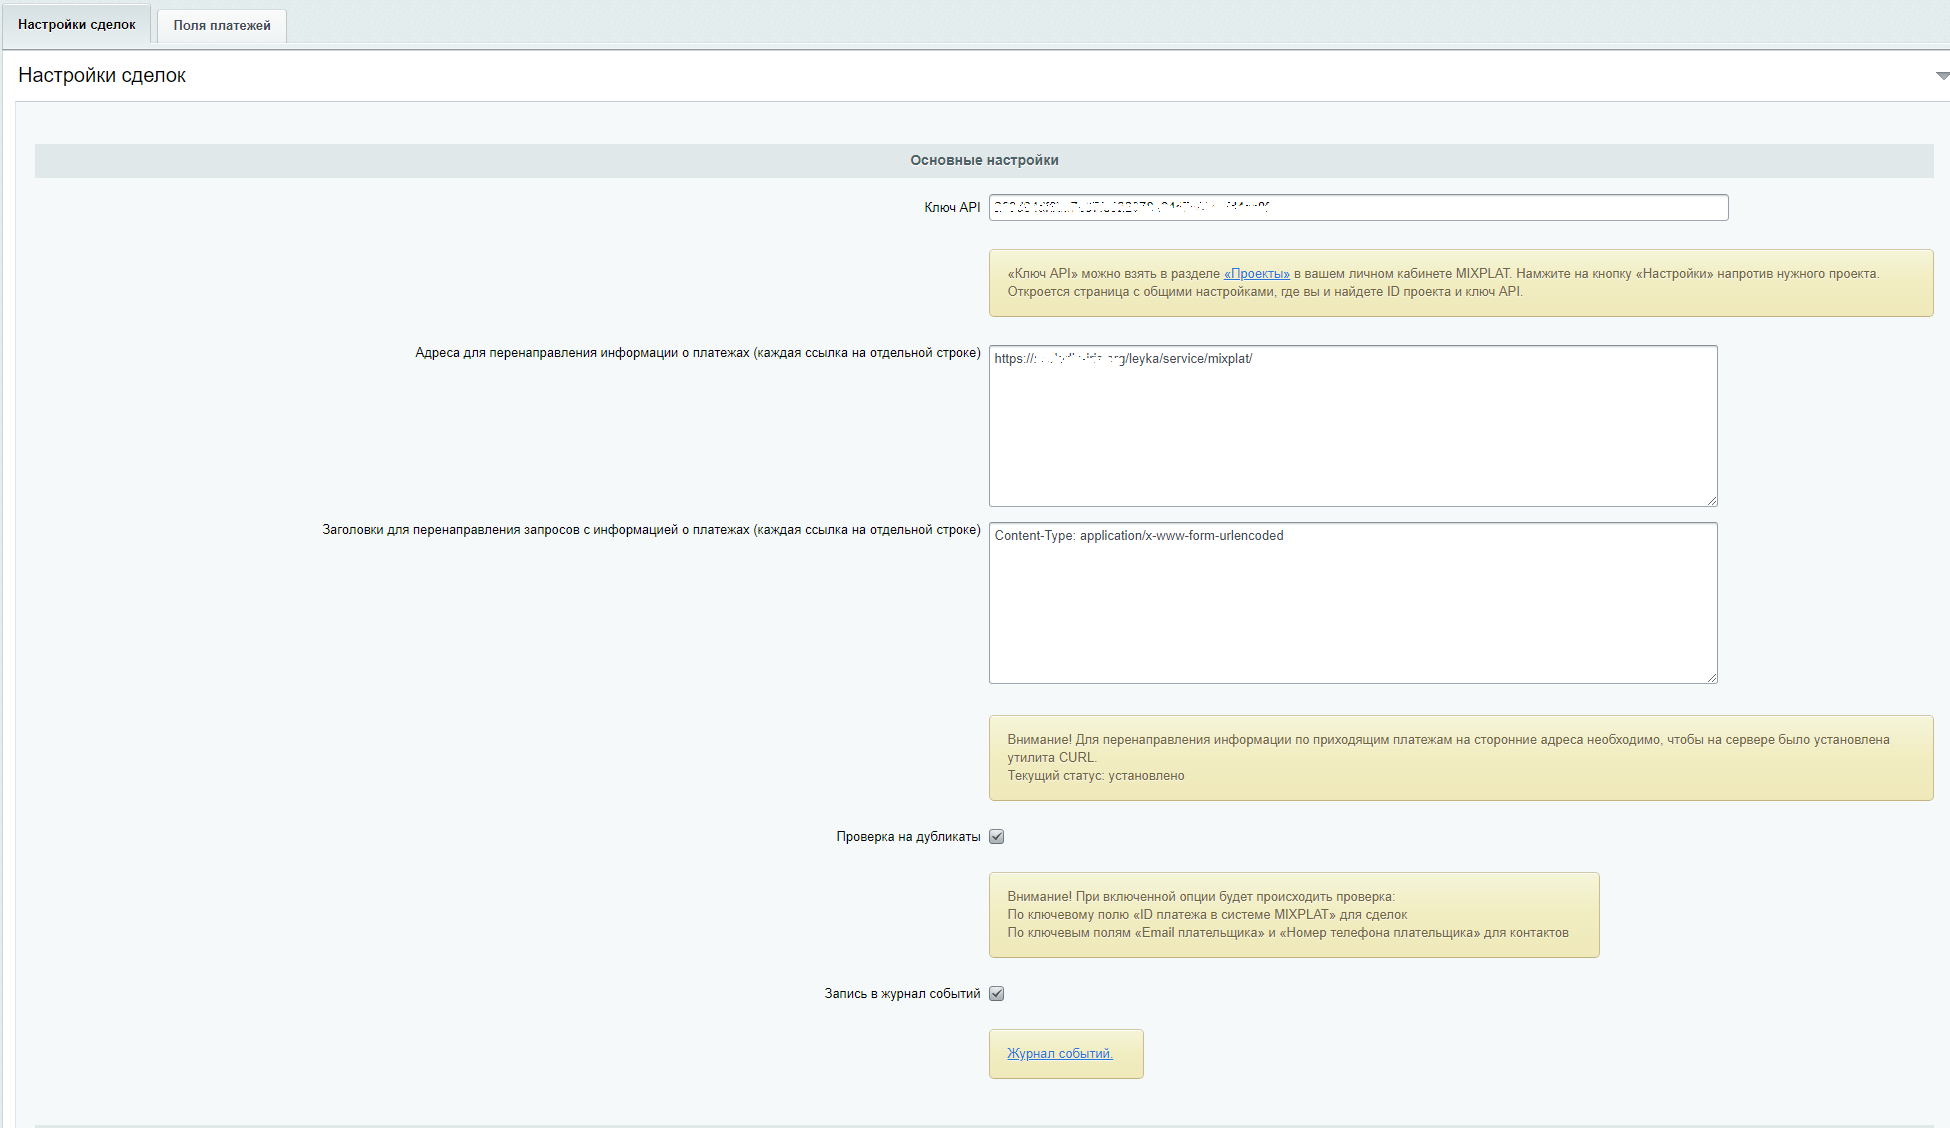This screenshot has width=1950, height=1128.
Task: Click the Проверка на дубликаты label
Action: click(x=907, y=837)
